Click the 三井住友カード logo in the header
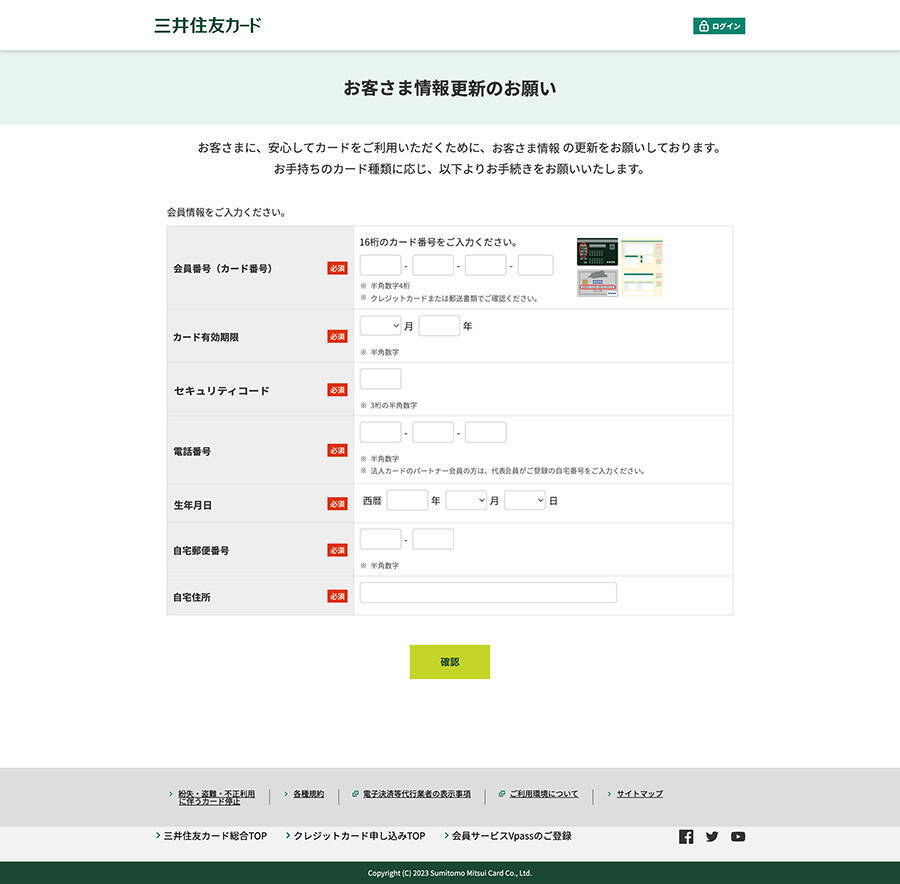 click(x=207, y=25)
